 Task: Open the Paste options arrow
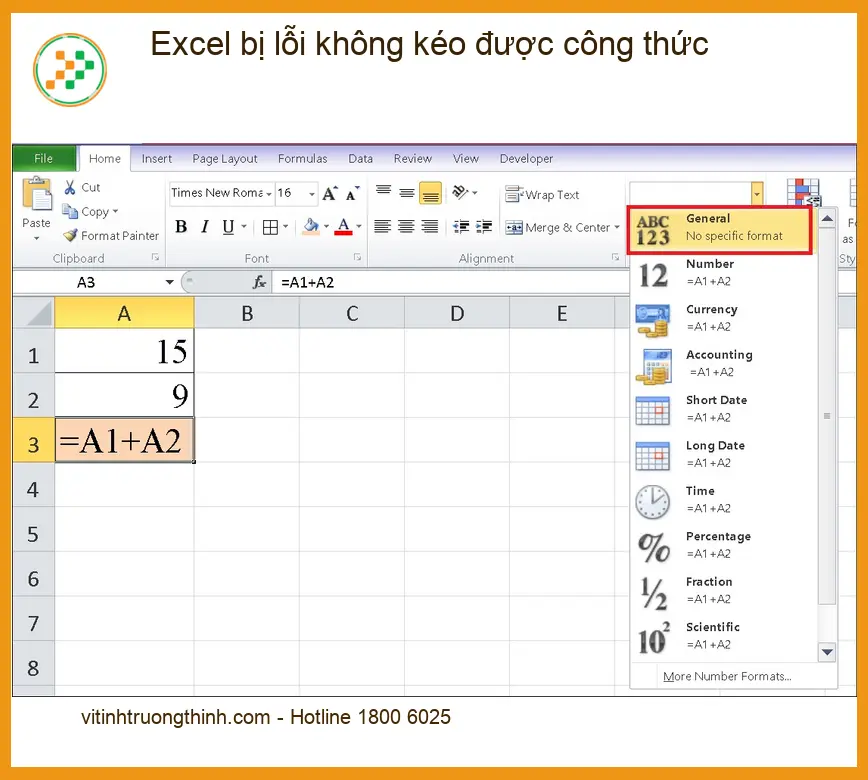pos(37,239)
